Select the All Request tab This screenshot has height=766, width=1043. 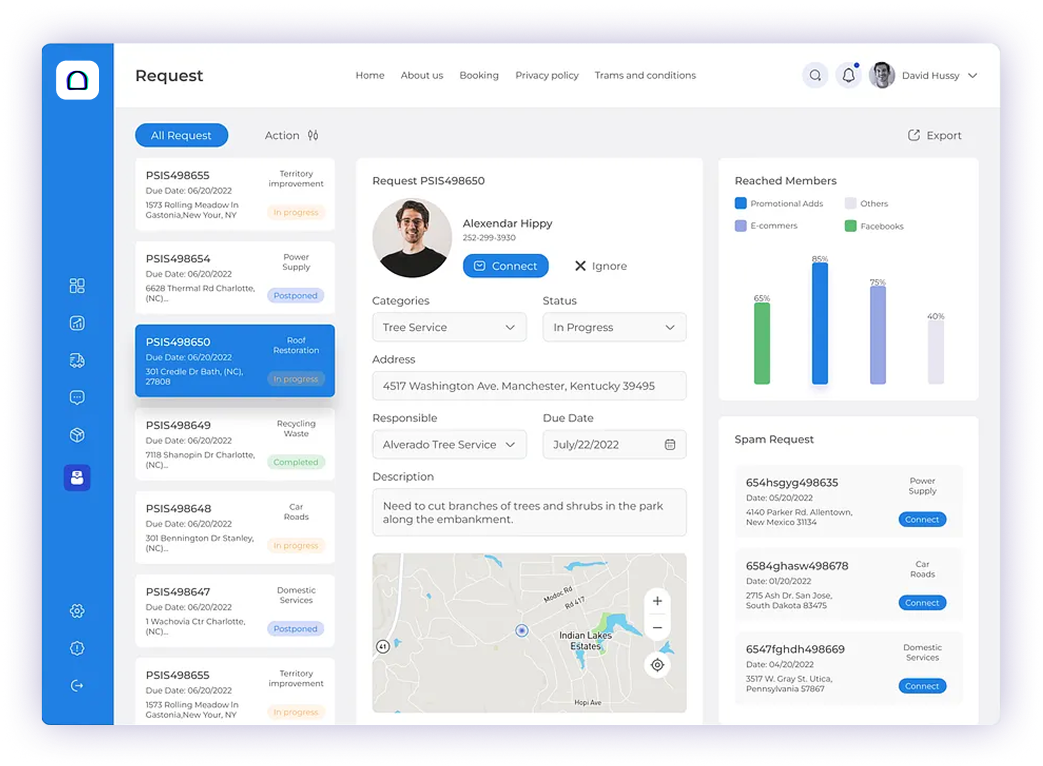tap(181, 135)
